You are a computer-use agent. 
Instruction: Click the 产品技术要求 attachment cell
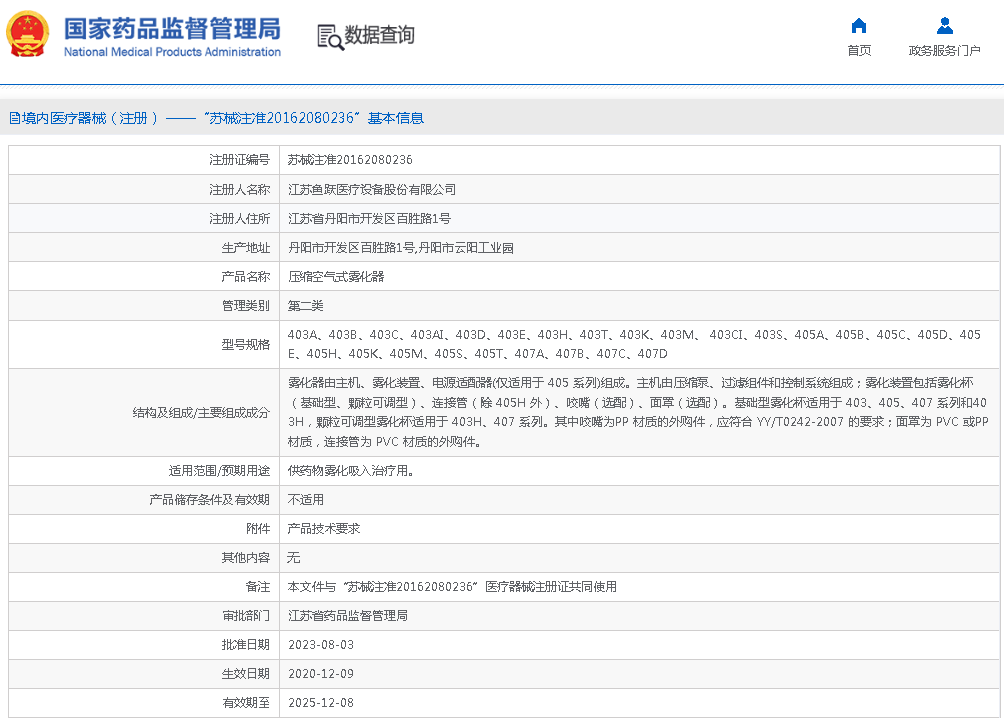click(x=323, y=528)
